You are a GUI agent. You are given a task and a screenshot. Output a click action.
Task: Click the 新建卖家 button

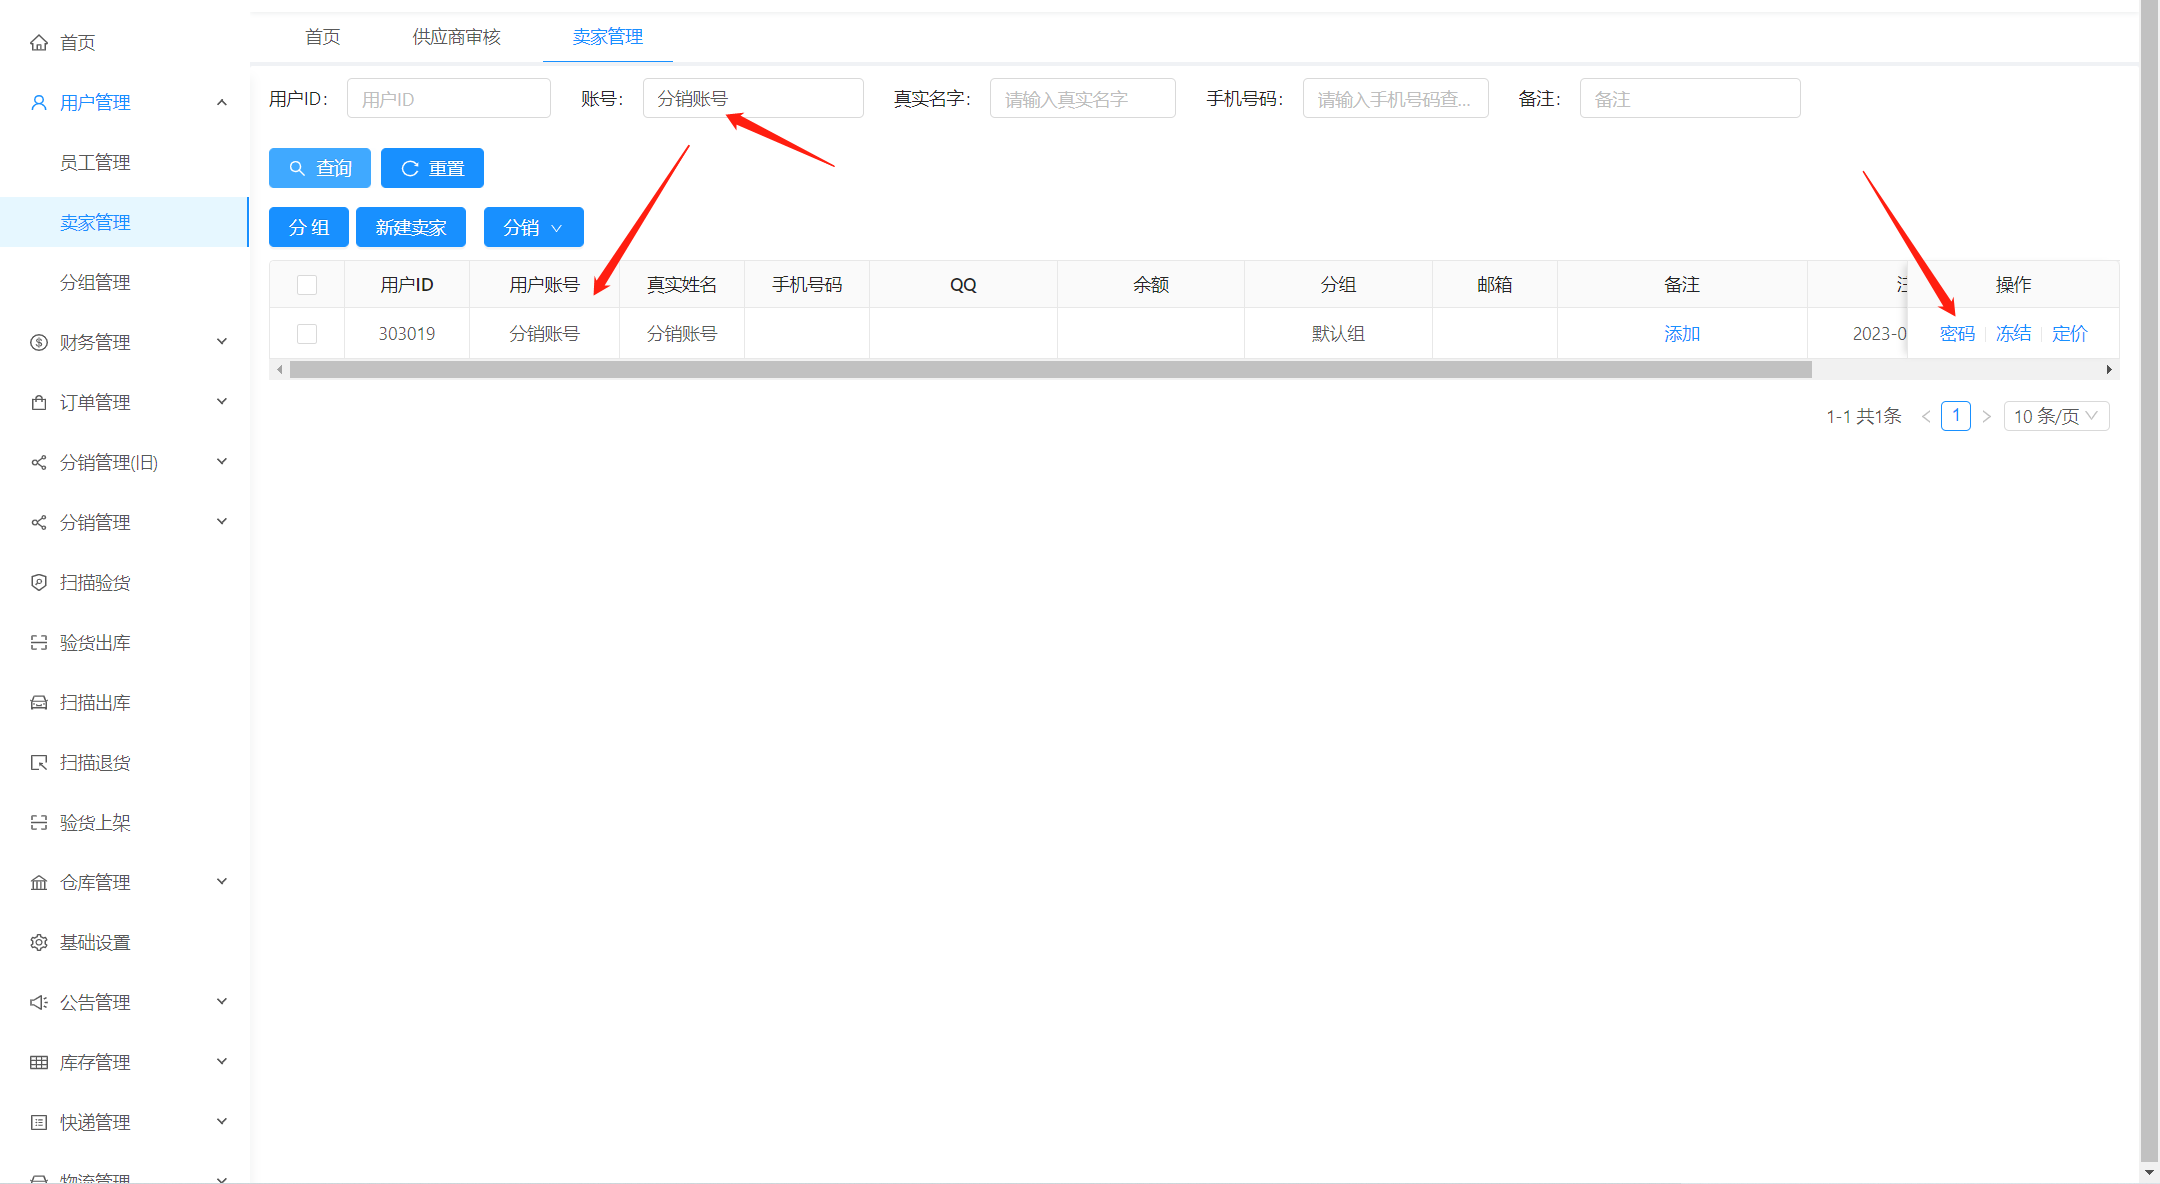coord(411,227)
